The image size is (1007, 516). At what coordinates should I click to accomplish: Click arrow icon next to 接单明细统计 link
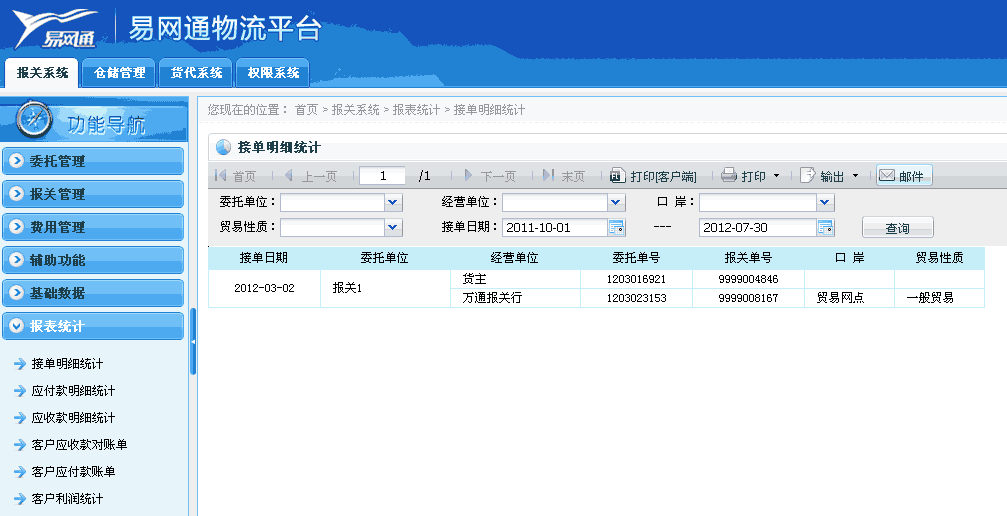click(20, 364)
